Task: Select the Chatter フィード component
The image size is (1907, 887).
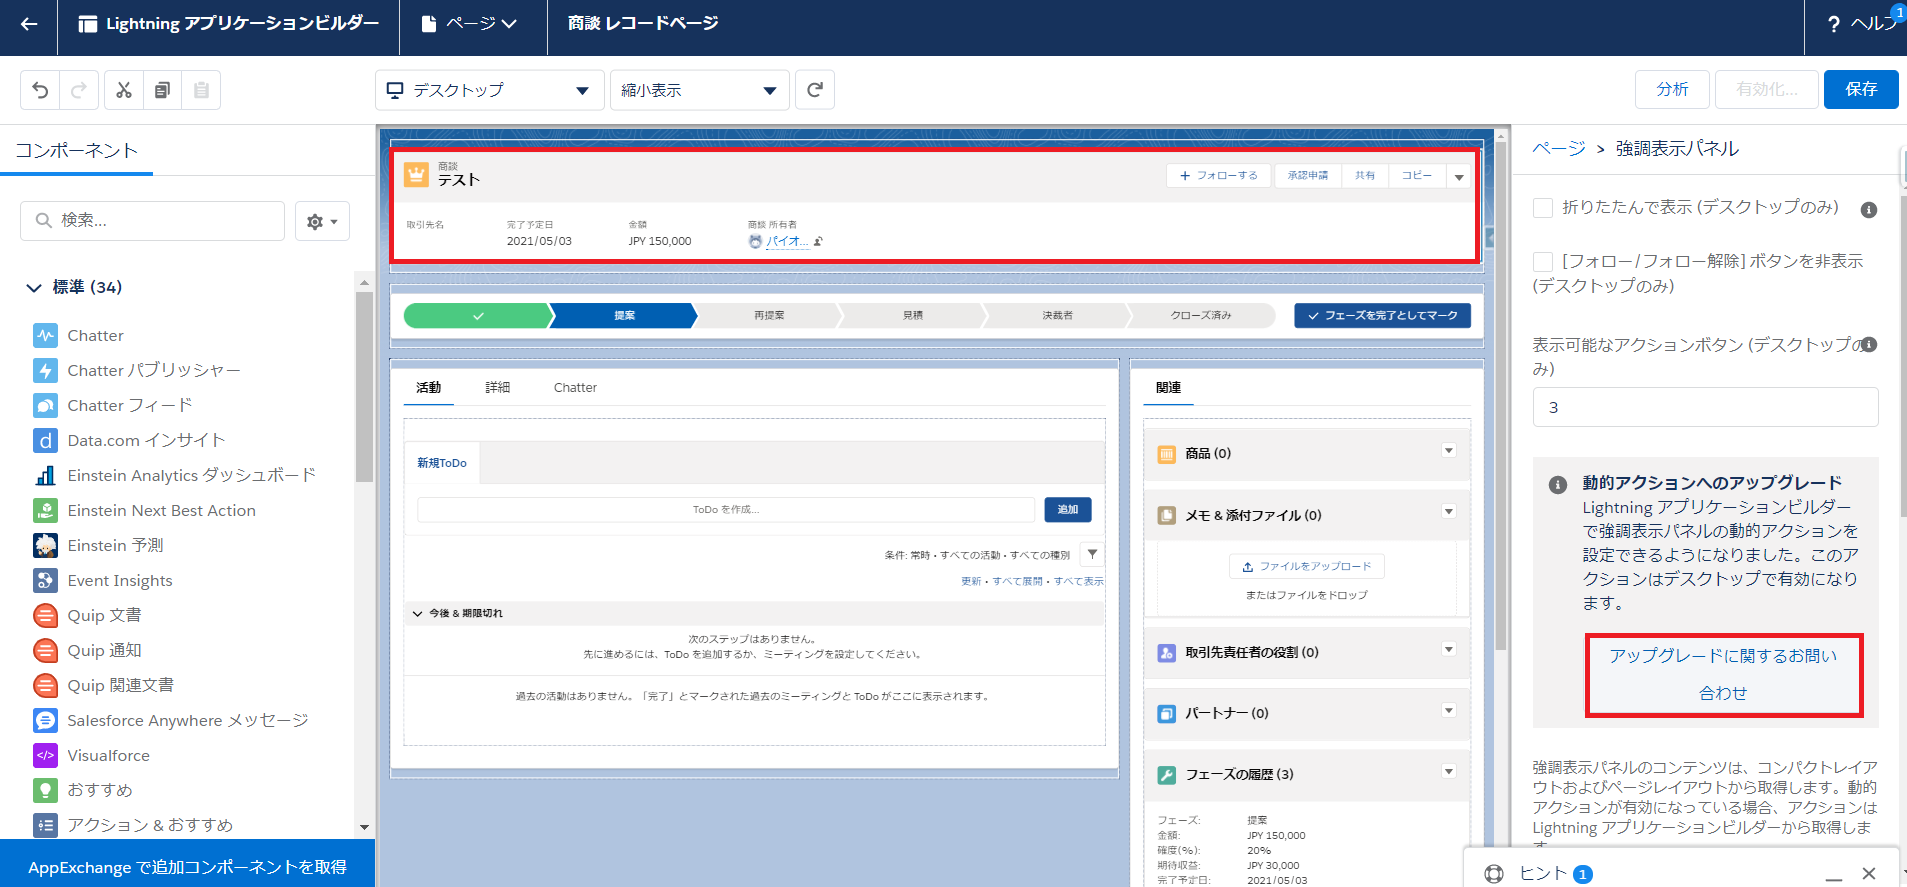Action: (x=130, y=406)
